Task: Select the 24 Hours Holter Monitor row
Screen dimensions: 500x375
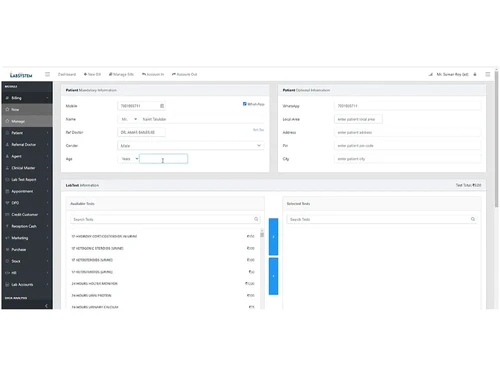Action: [163, 284]
